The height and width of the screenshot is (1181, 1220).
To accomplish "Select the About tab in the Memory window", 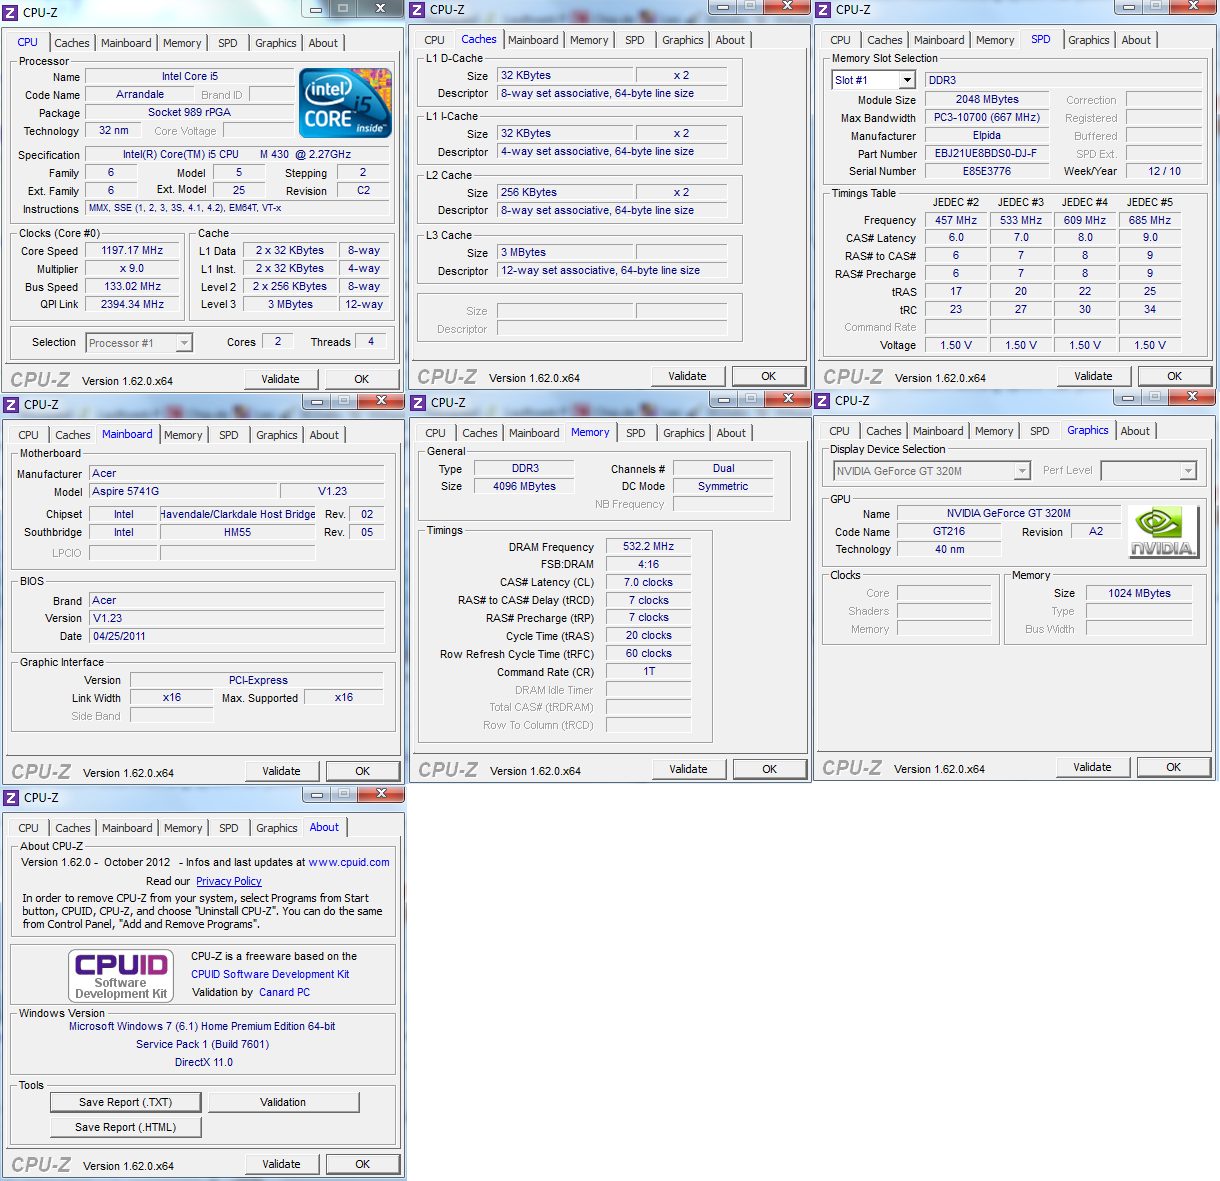I will 731,433.
